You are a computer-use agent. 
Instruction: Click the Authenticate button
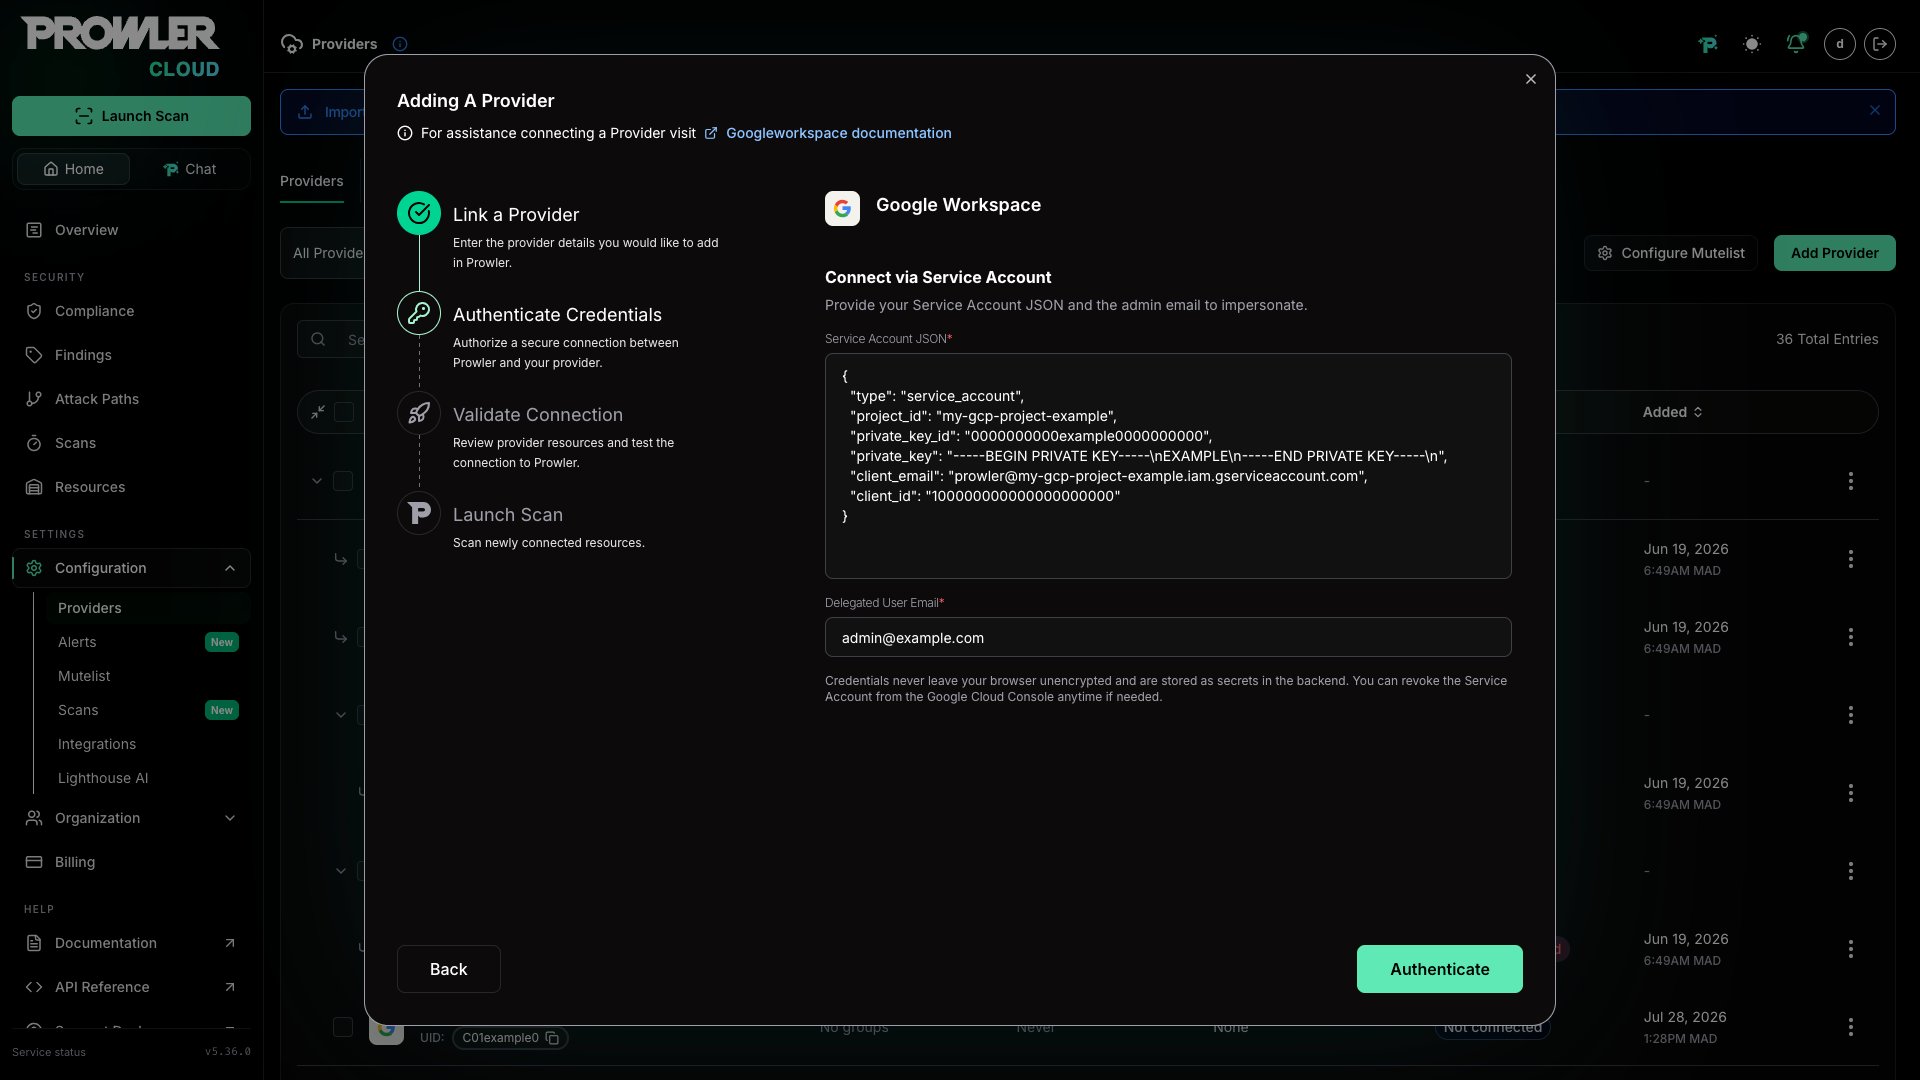pyautogui.click(x=1439, y=969)
